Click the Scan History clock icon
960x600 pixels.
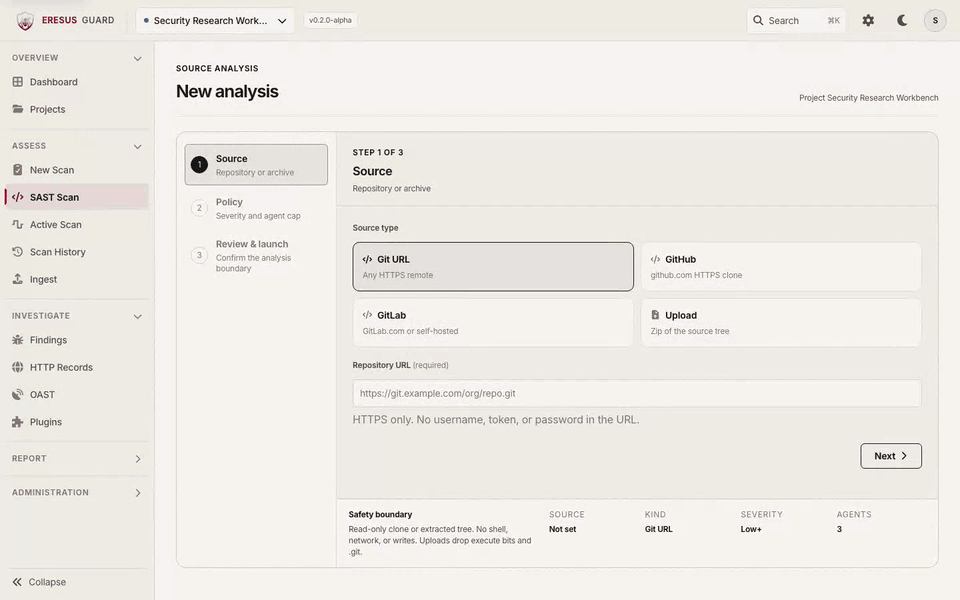click(x=18, y=252)
